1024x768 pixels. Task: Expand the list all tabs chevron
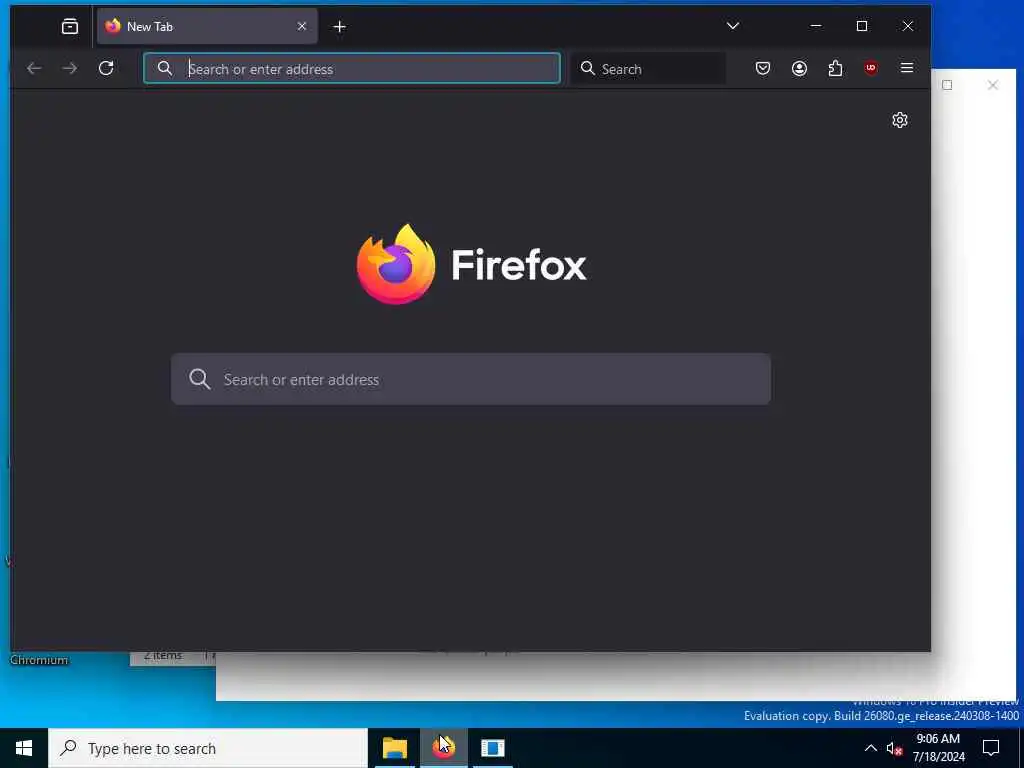(733, 26)
